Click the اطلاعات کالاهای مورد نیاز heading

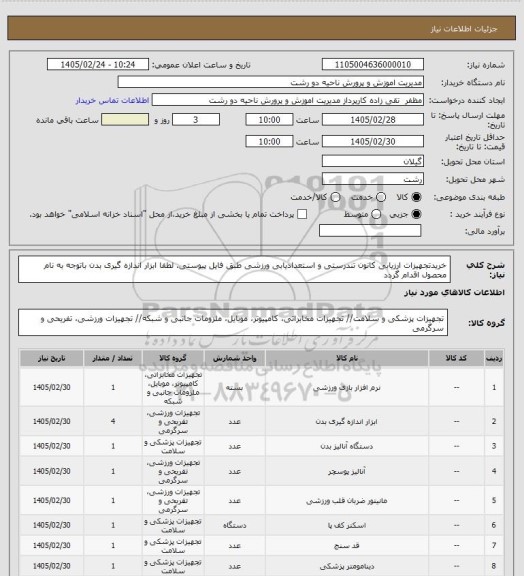(x=454, y=292)
